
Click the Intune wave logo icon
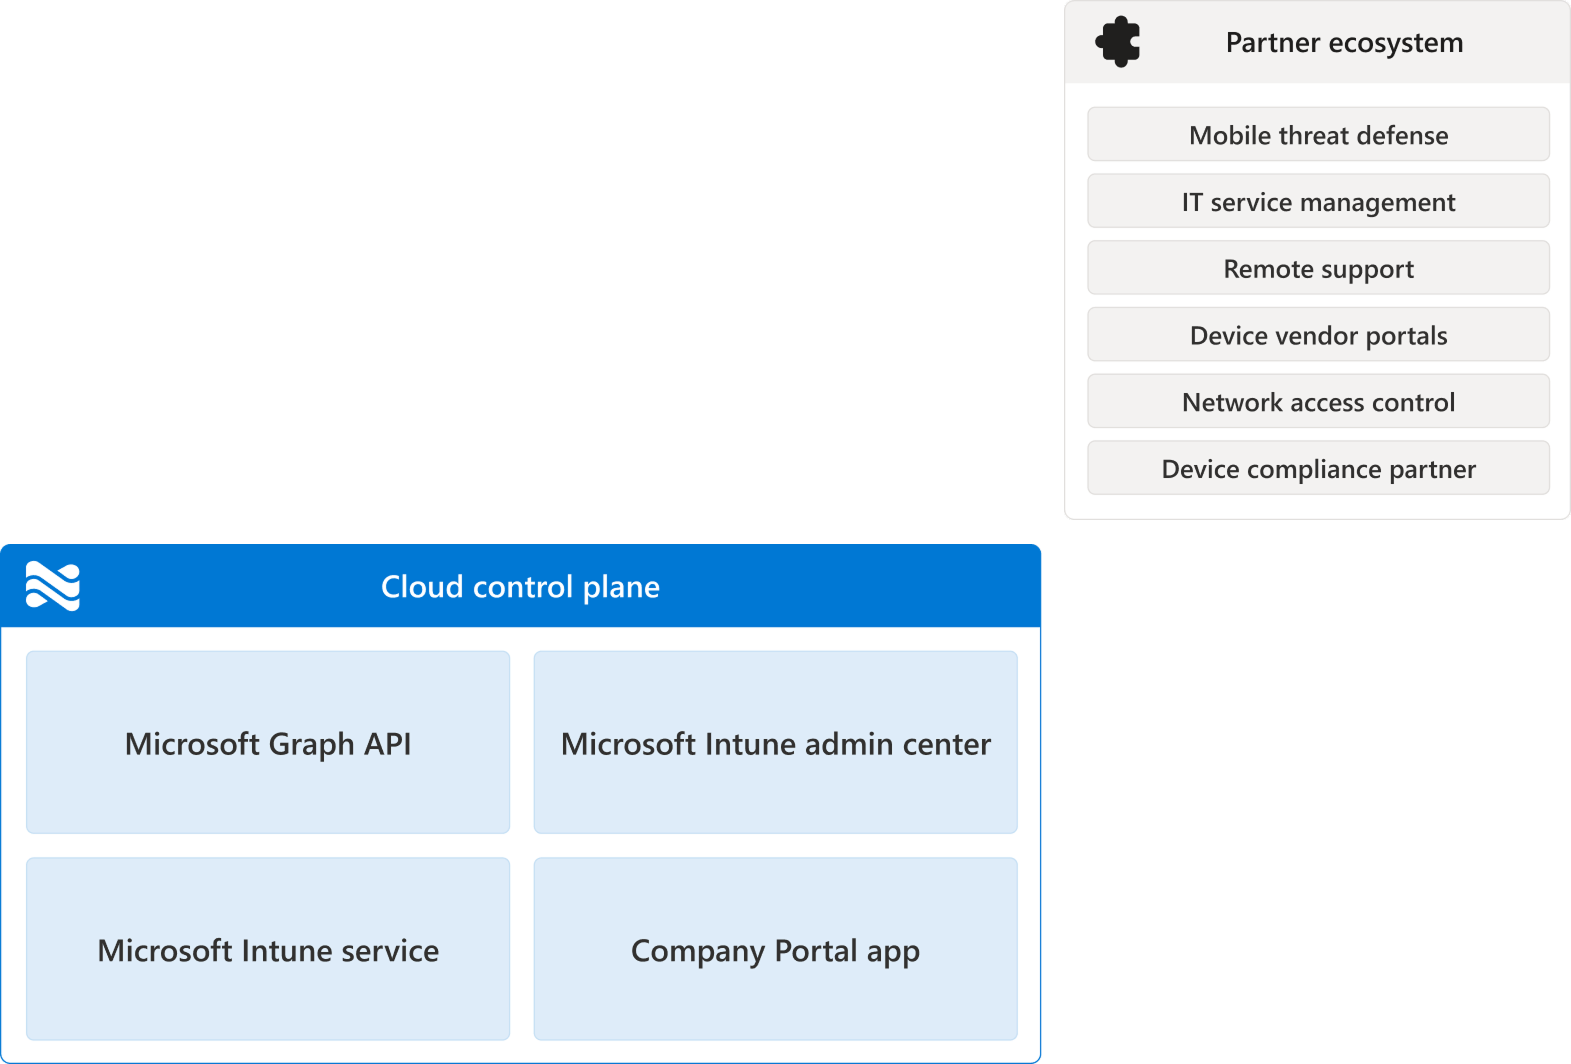pos(53,586)
